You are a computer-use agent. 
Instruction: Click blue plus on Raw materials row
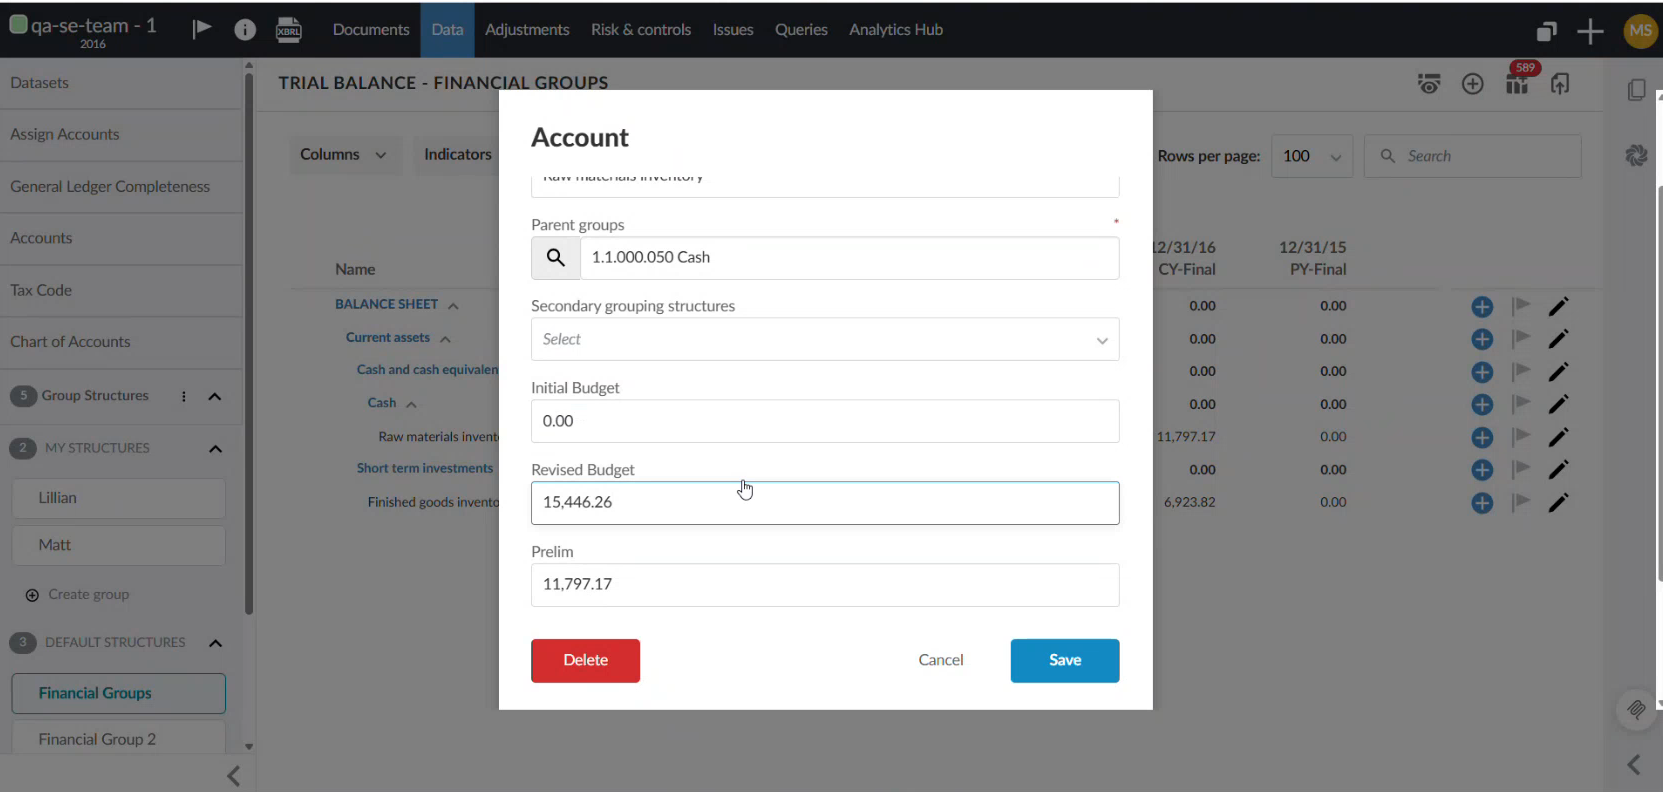pyautogui.click(x=1482, y=437)
